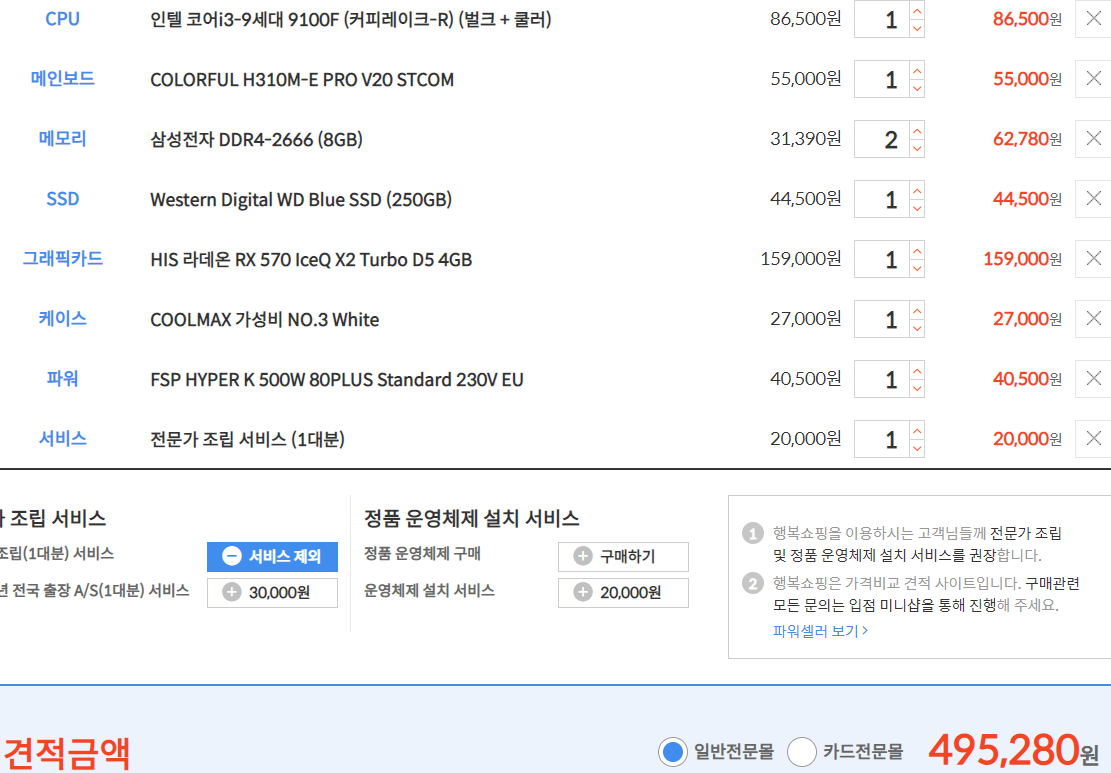Select the 일반전문몰 radio button

click(x=672, y=752)
